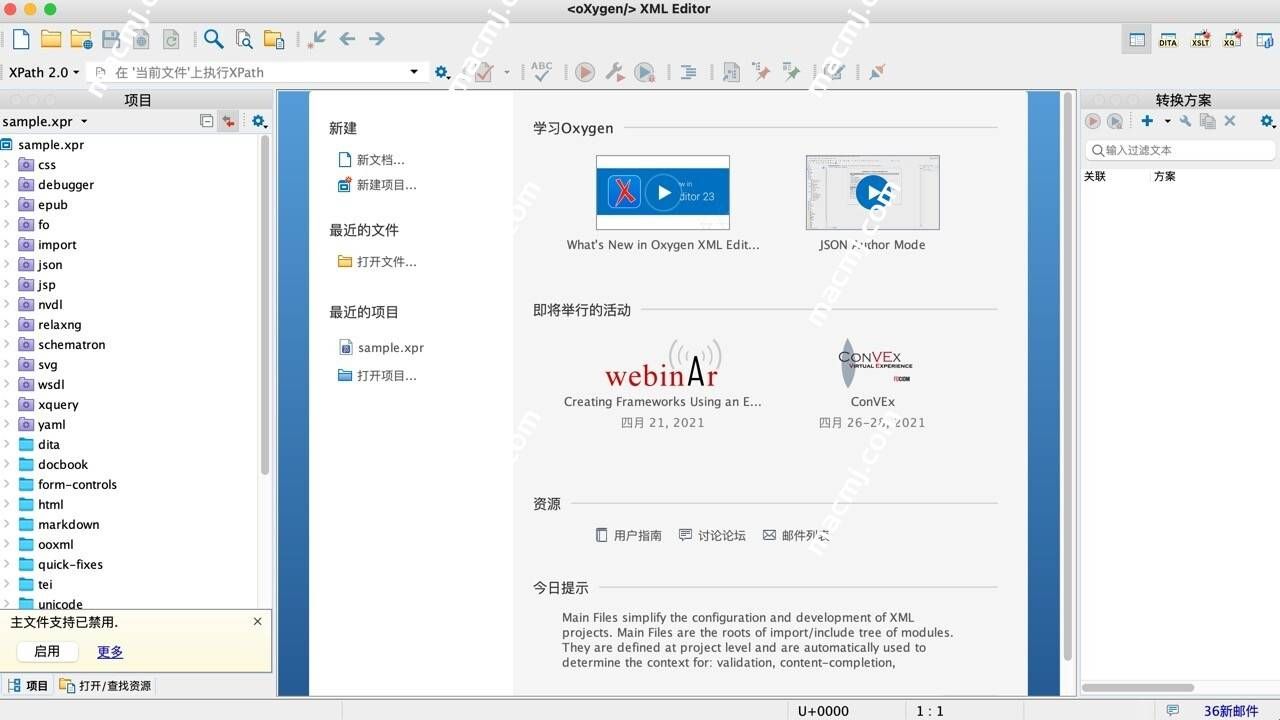Click the blue plus New scenario icon
This screenshot has width=1280, height=720.
tap(1147, 121)
